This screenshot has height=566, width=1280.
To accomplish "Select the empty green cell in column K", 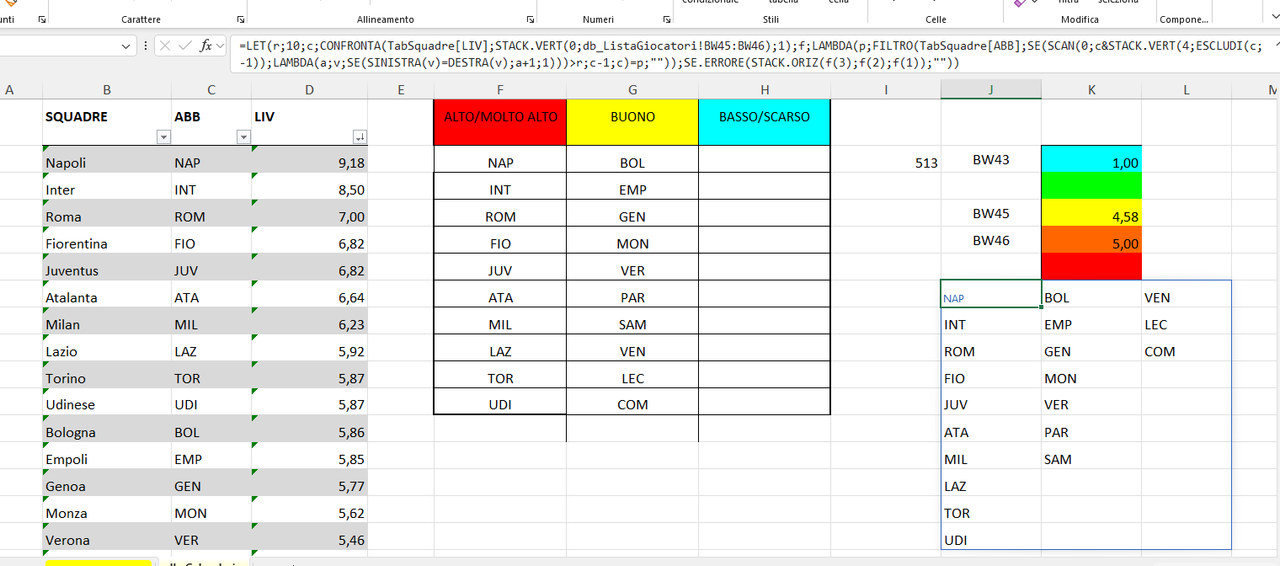I will pos(1091,186).
